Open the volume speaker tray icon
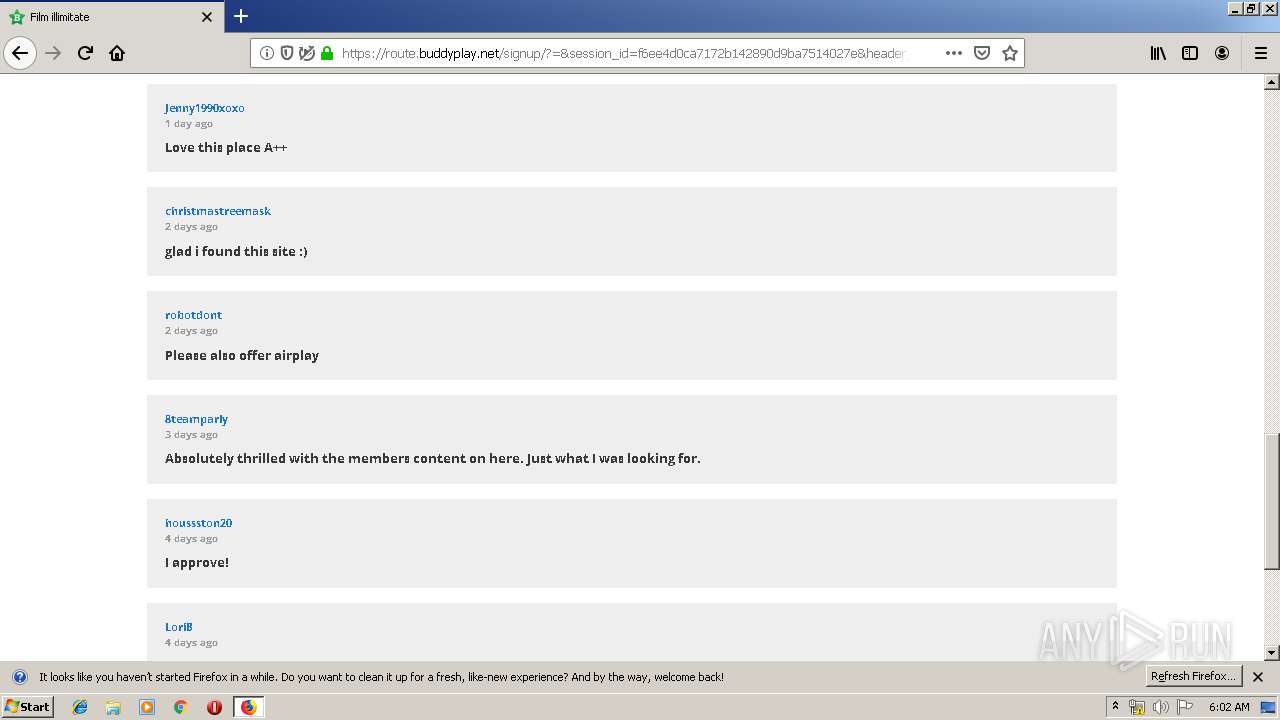The image size is (1280, 720). [1161, 707]
